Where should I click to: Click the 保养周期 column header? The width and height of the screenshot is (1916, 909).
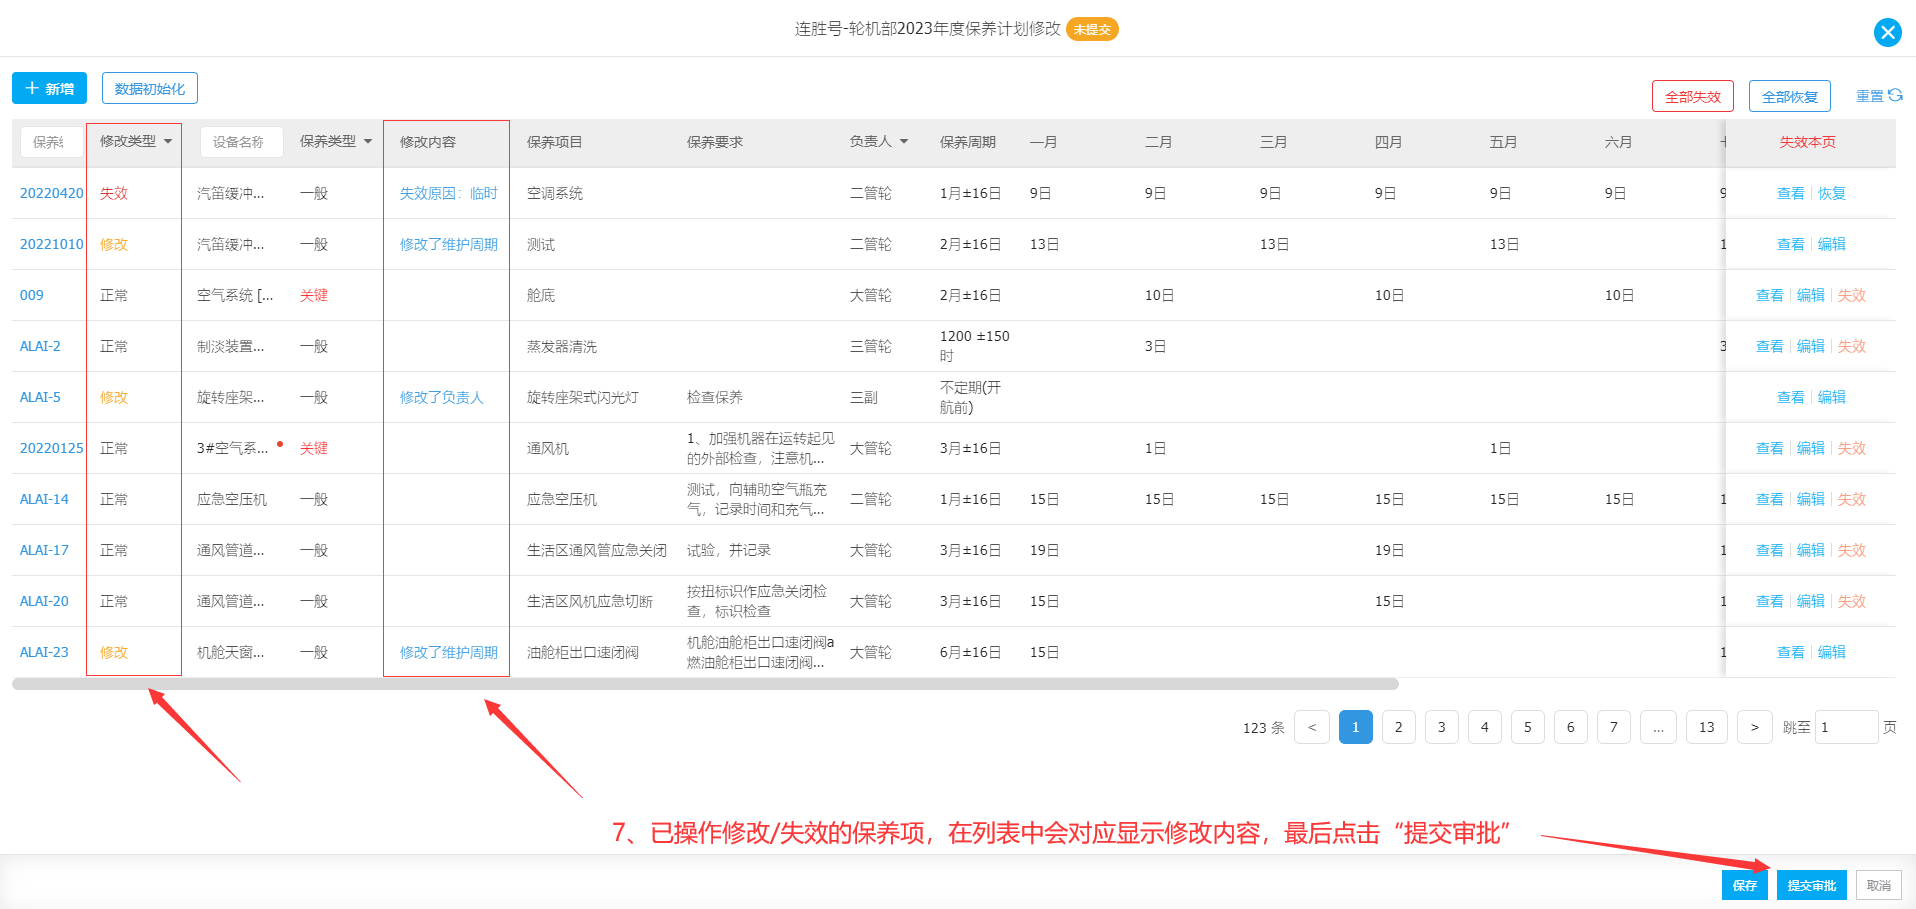click(x=967, y=142)
